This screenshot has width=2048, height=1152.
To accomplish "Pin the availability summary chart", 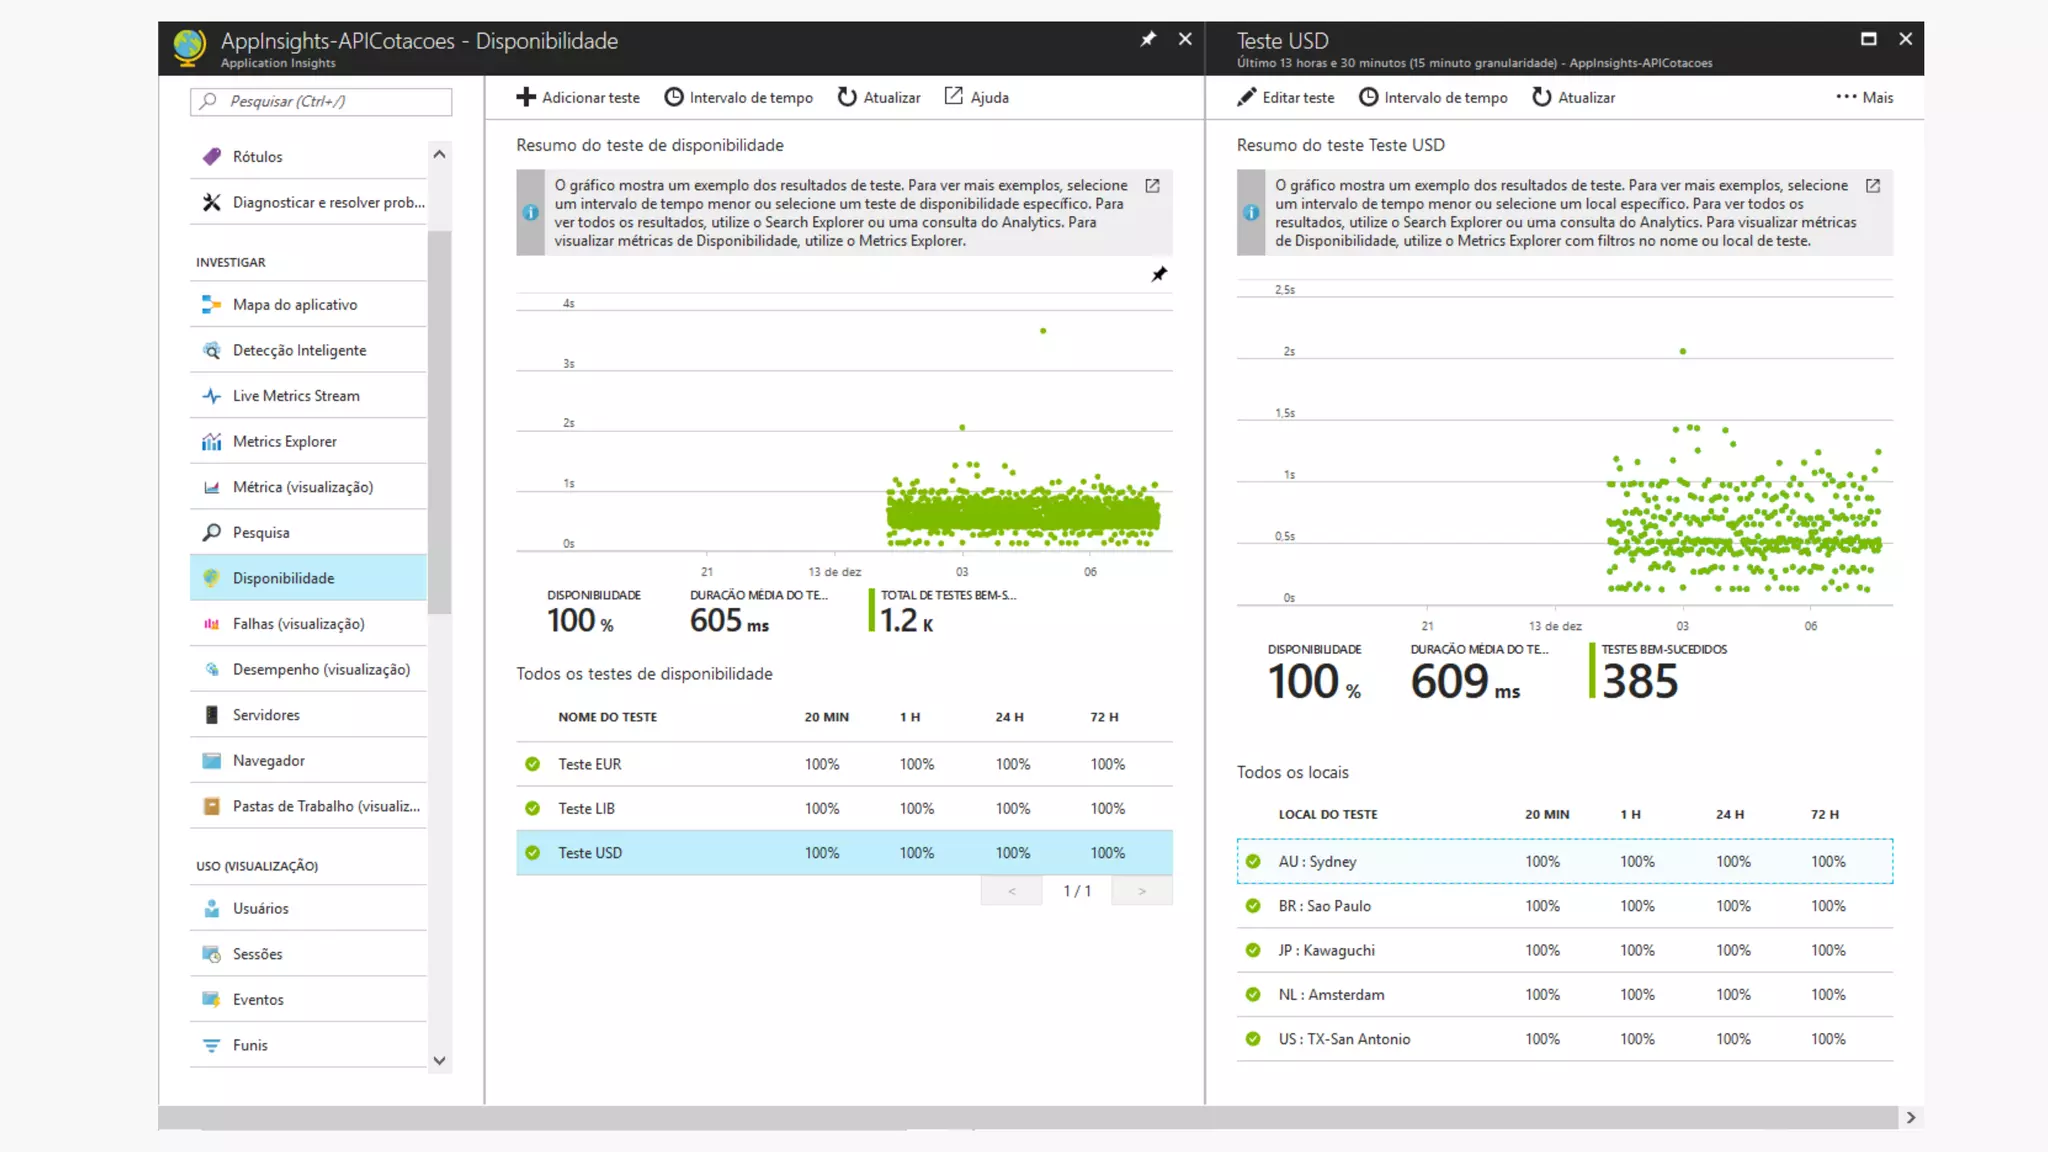I will (1159, 274).
